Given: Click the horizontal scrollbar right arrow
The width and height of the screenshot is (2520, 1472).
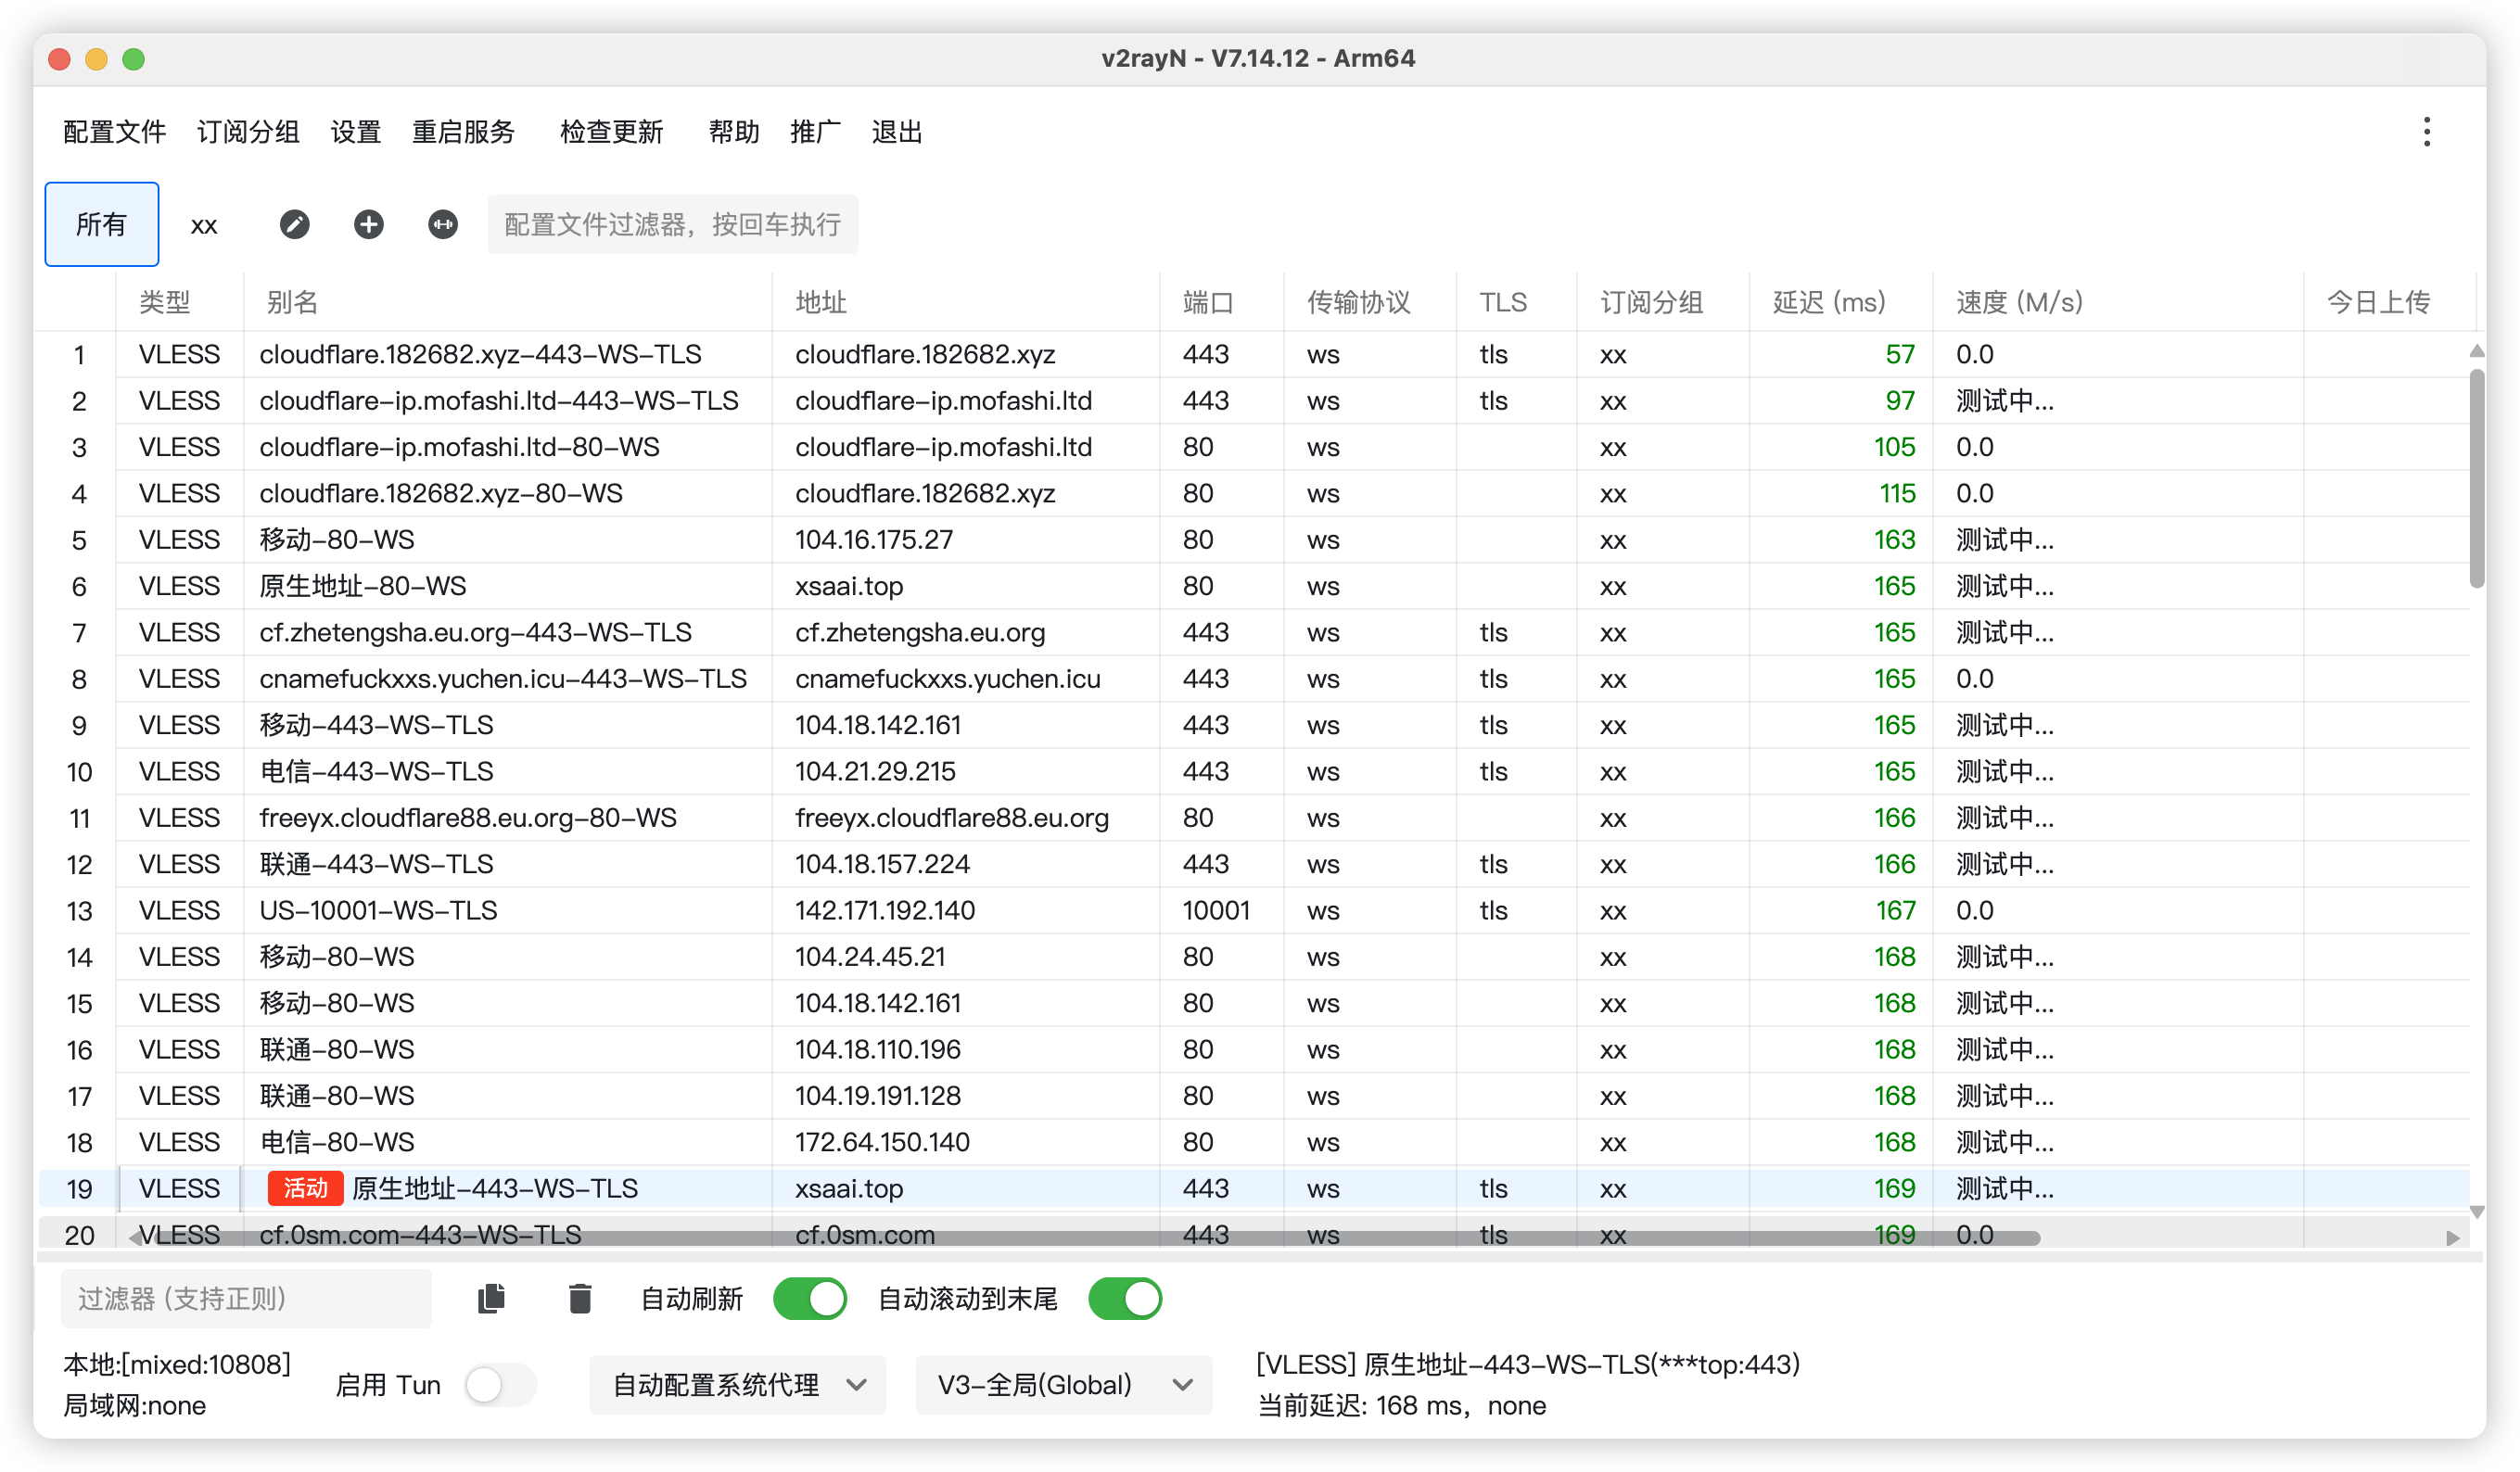Looking at the screenshot, I should (2452, 1238).
